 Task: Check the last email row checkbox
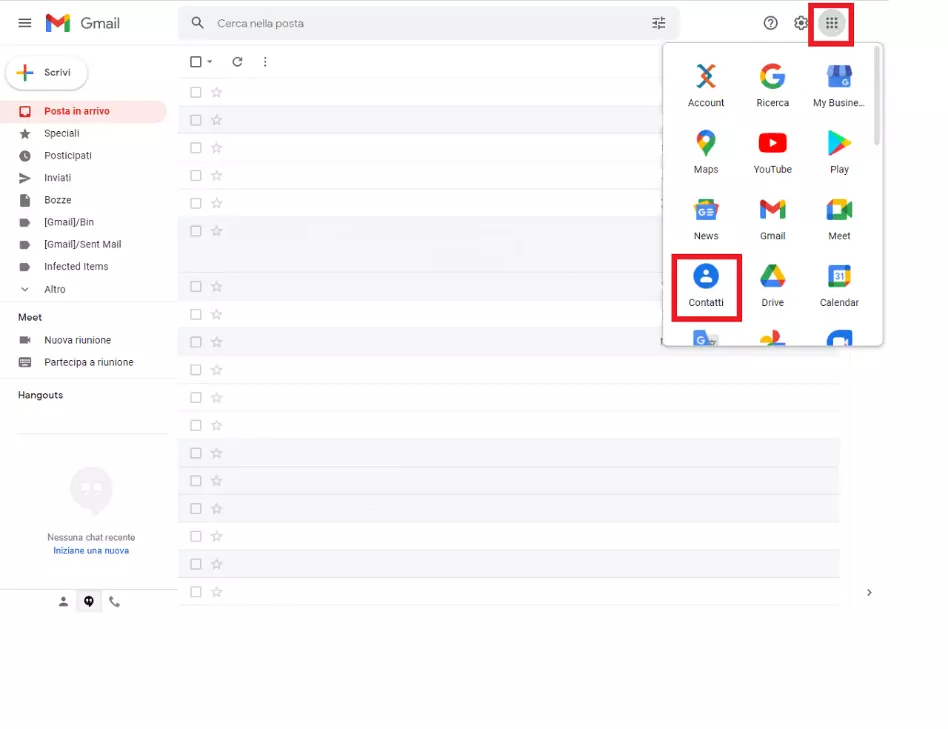[195, 592]
